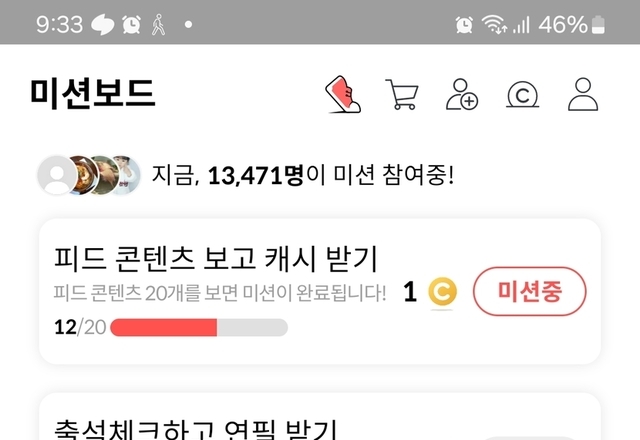This screenshot has width=640, height=440.
Task: Open the 출석체크하고 연필 받기 mission card
Action: (320, 417)
